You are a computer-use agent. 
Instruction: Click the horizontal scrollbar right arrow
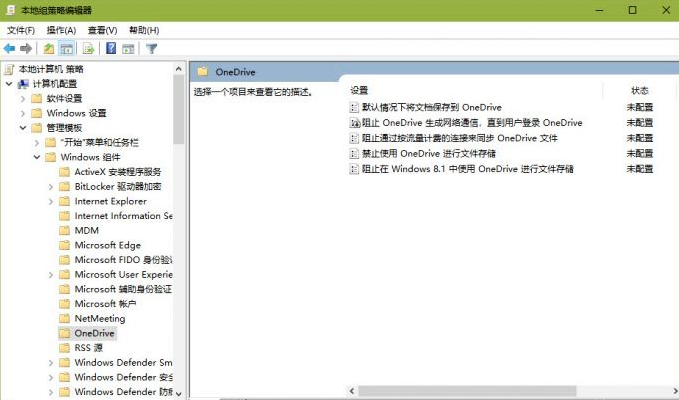[675, 391]
